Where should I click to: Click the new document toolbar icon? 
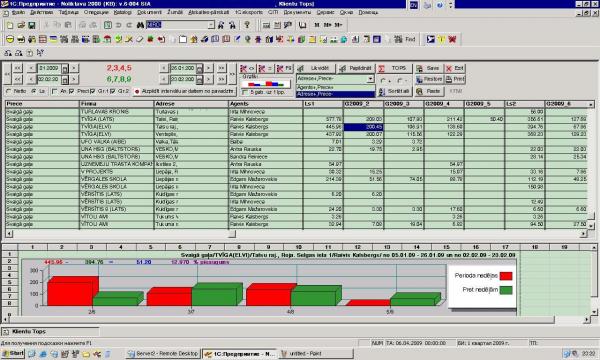[10, 25]
